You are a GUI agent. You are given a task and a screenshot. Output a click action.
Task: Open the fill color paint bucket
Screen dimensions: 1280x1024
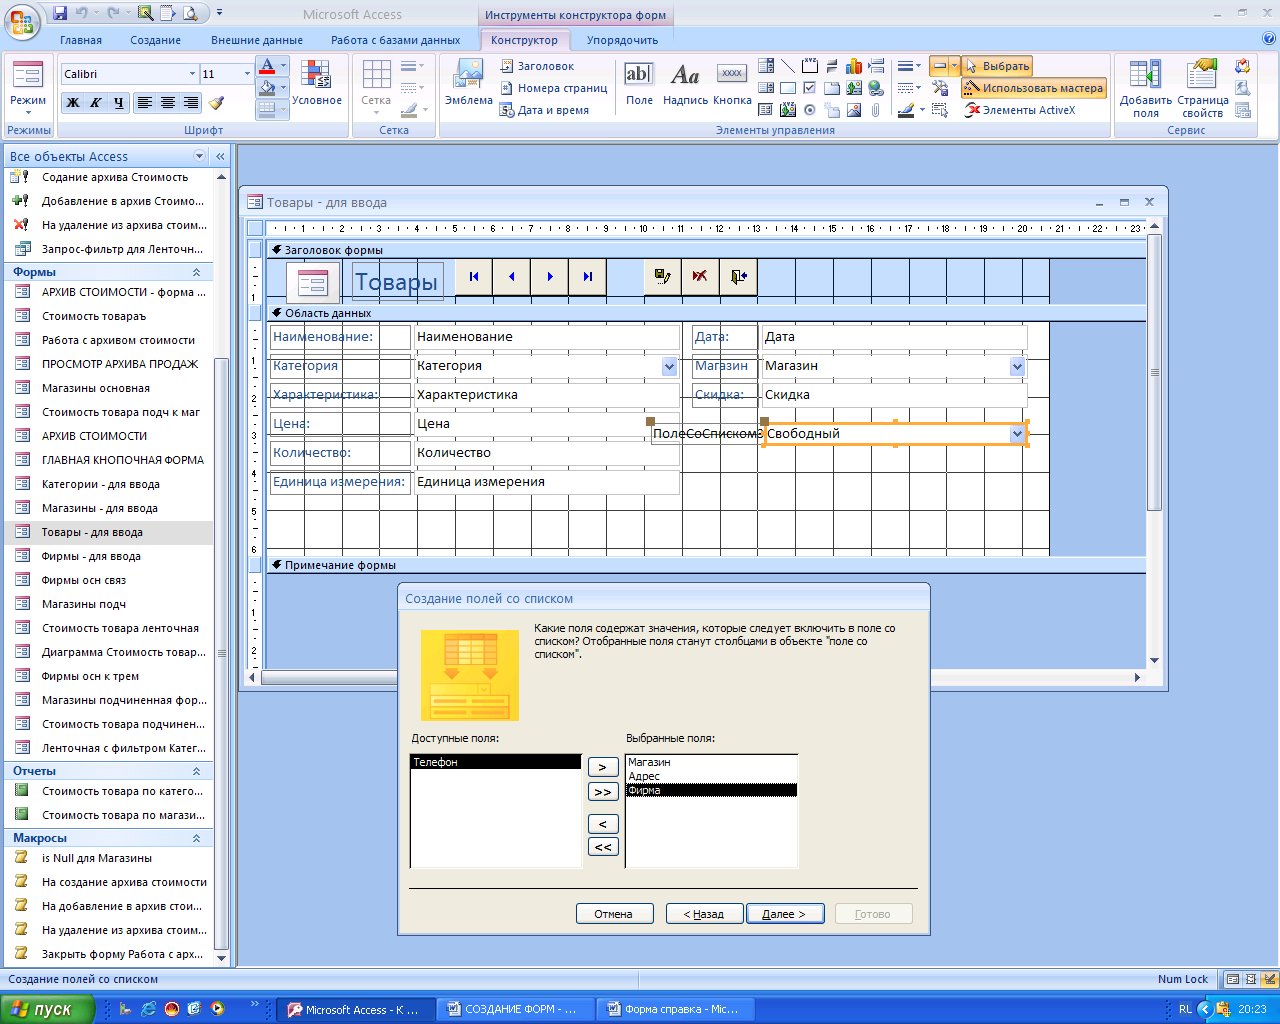[x=267, y=88]
